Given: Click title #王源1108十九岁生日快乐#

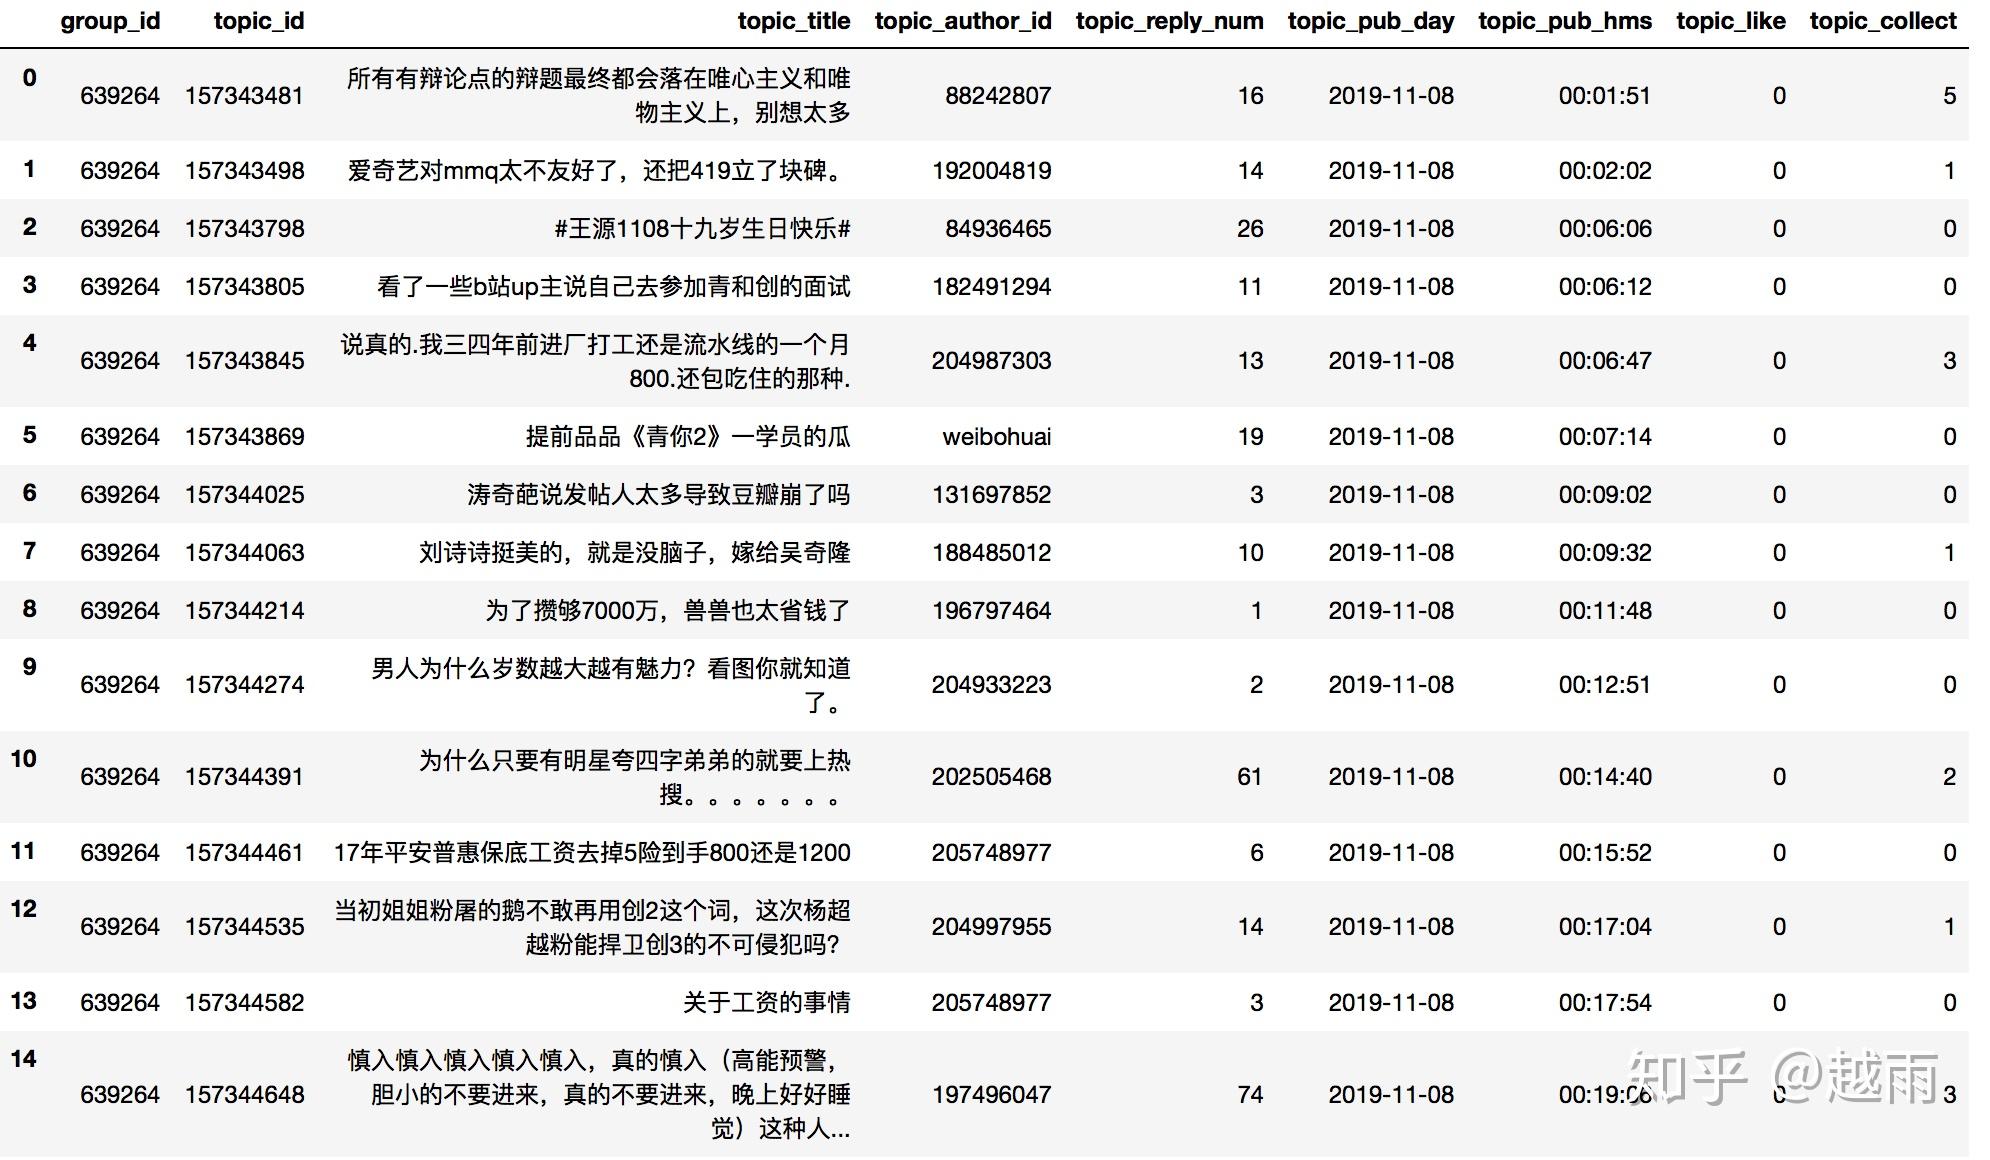Looking at the screenshot, I should 702,229.
